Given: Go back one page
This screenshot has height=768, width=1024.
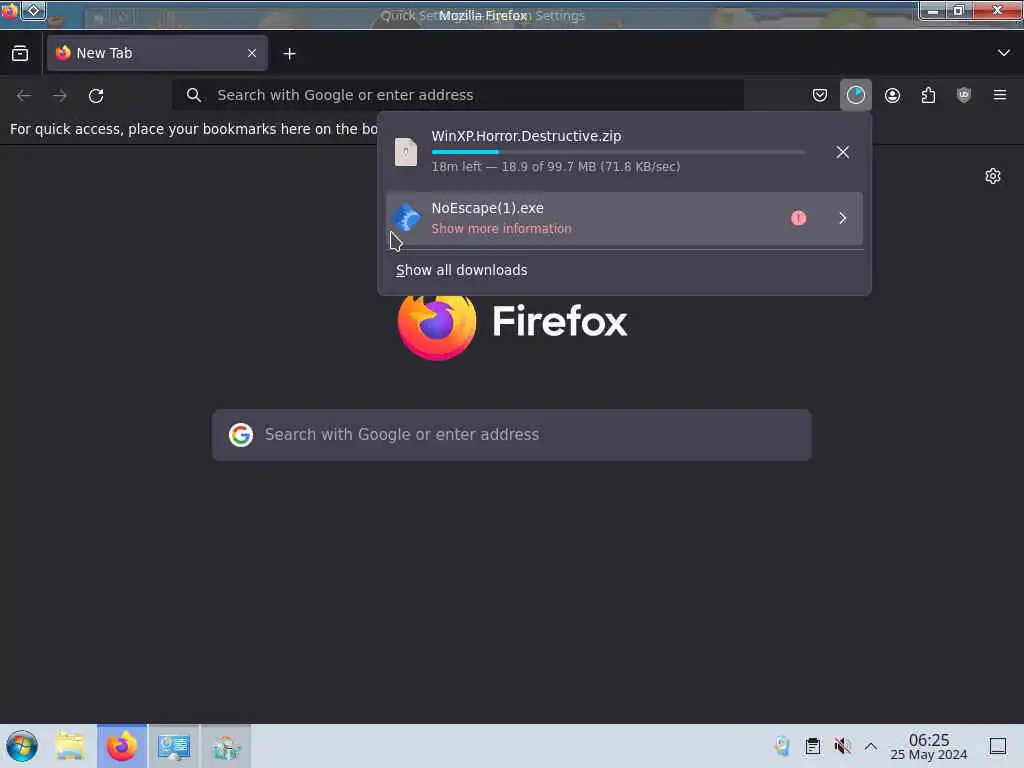Looking at the screenshot, I should 24,95.
